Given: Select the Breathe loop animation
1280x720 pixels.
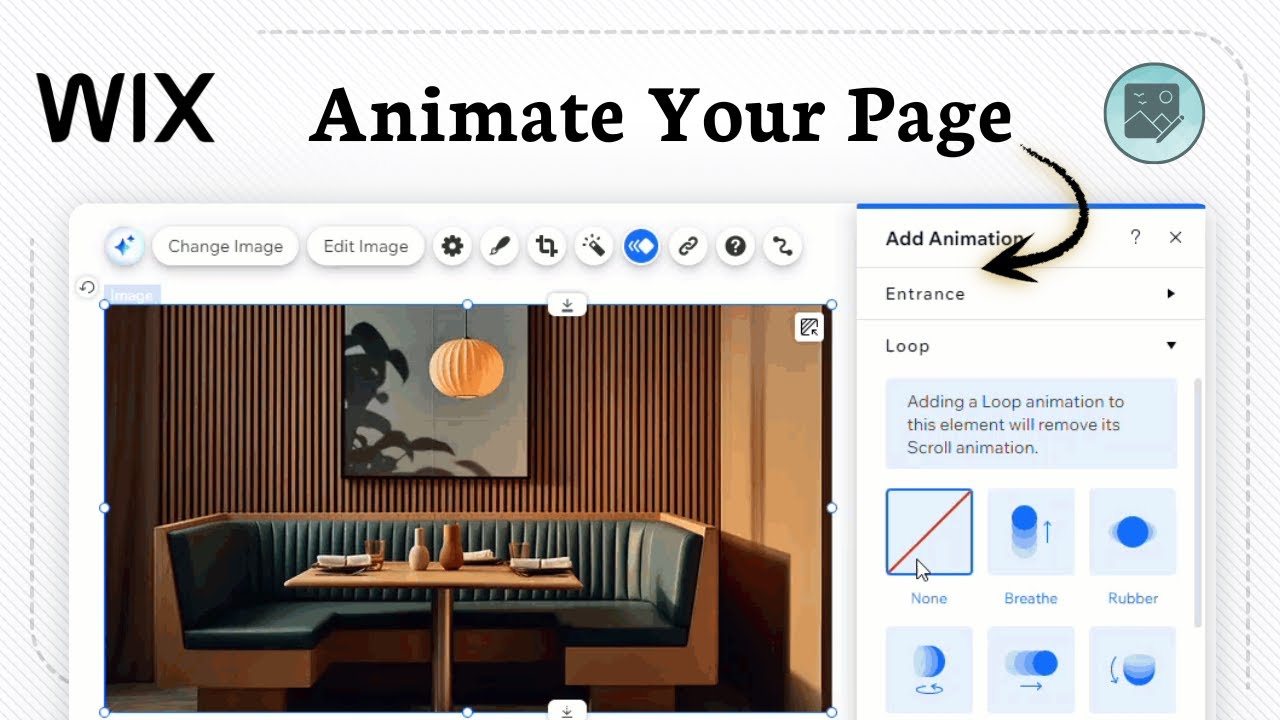Looking at the screenshot, I should [x=1031, y=532].
